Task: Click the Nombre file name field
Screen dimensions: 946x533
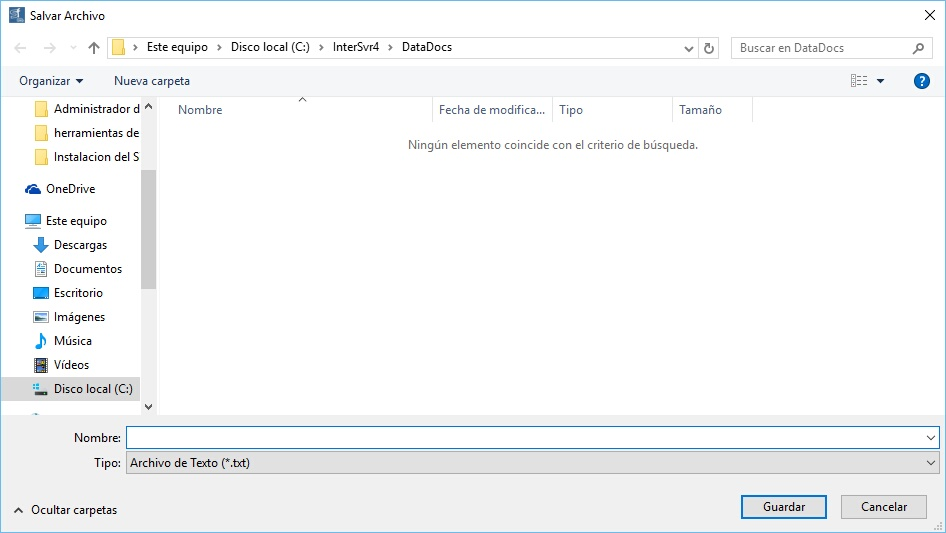Action: pos(525,438)
